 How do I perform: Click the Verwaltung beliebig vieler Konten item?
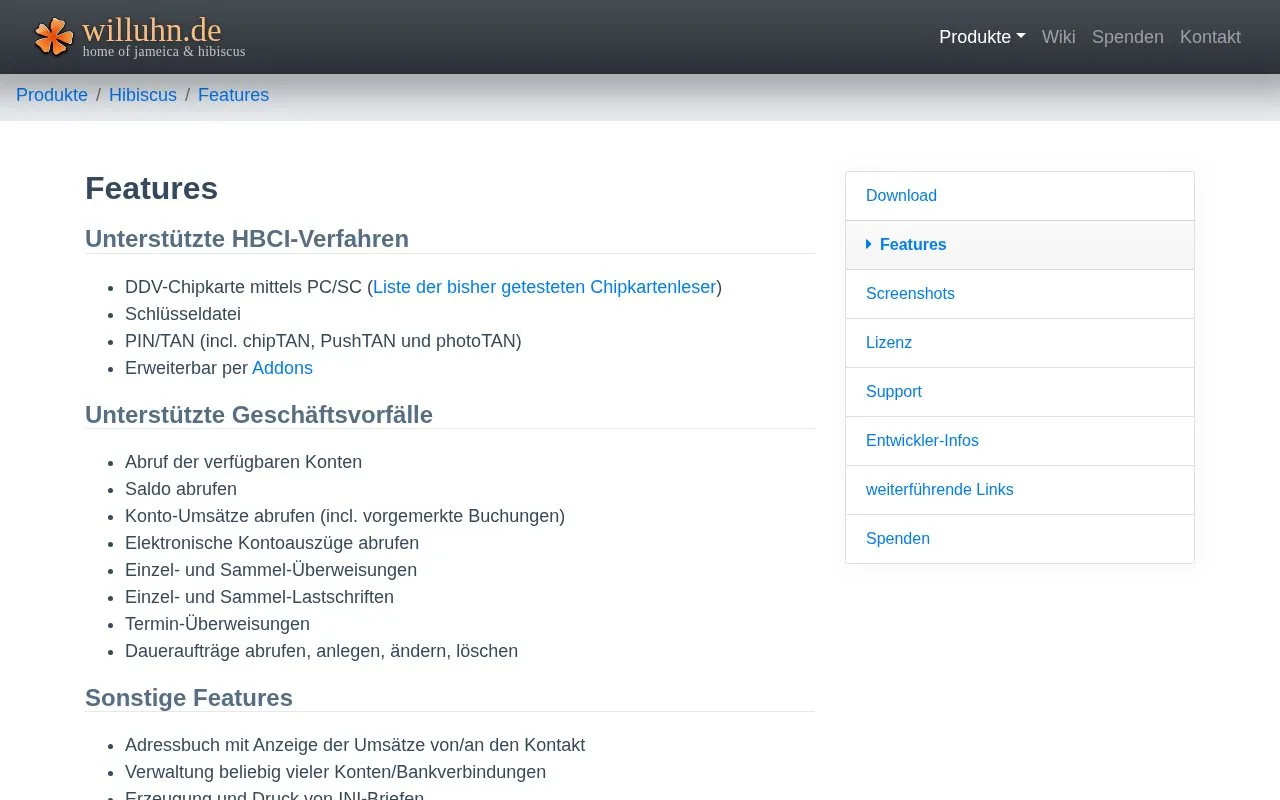click(x=335, y=772)
